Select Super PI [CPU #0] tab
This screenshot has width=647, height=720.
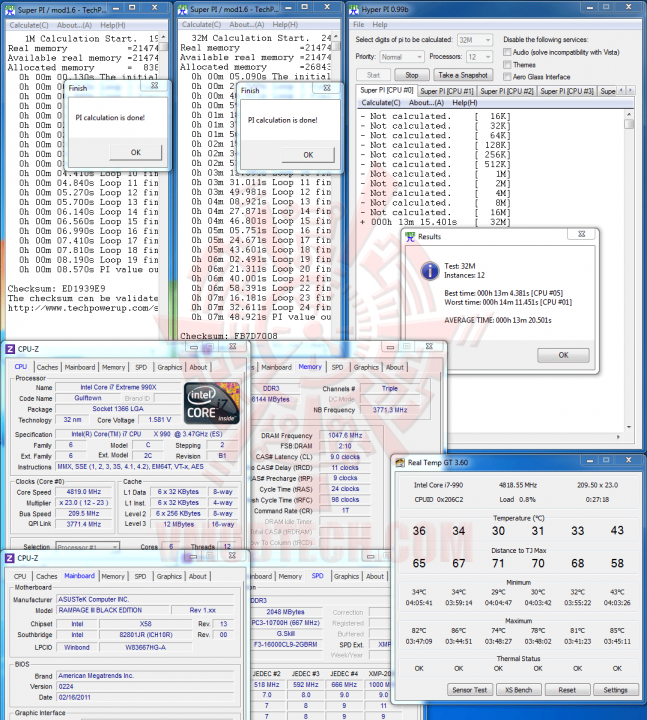click(x=387, y=90)
